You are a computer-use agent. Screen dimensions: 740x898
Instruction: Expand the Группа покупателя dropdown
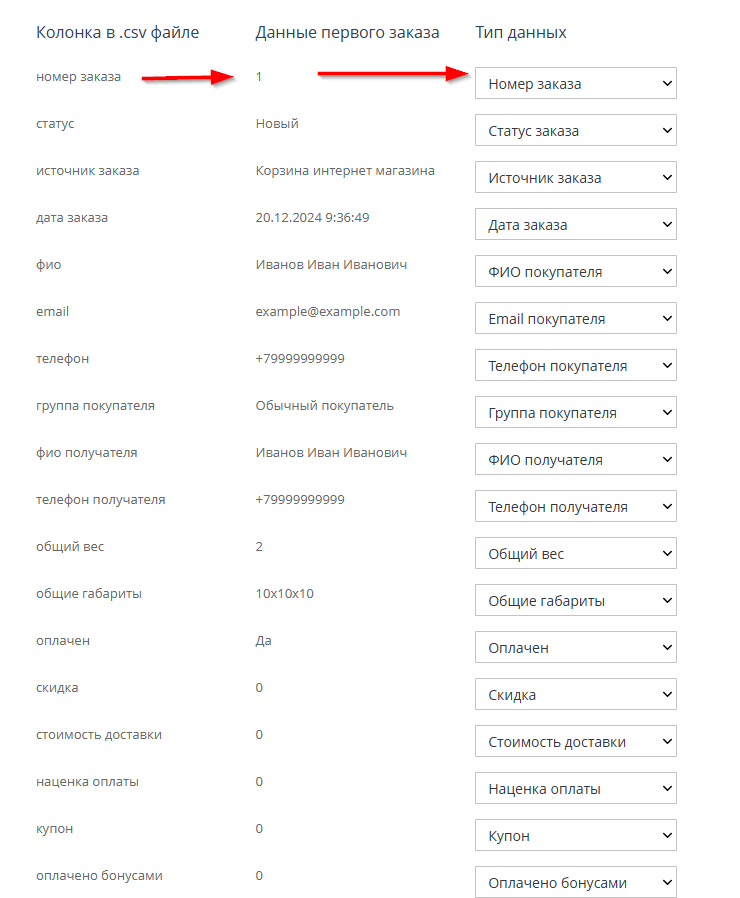[x=575, y=413]
